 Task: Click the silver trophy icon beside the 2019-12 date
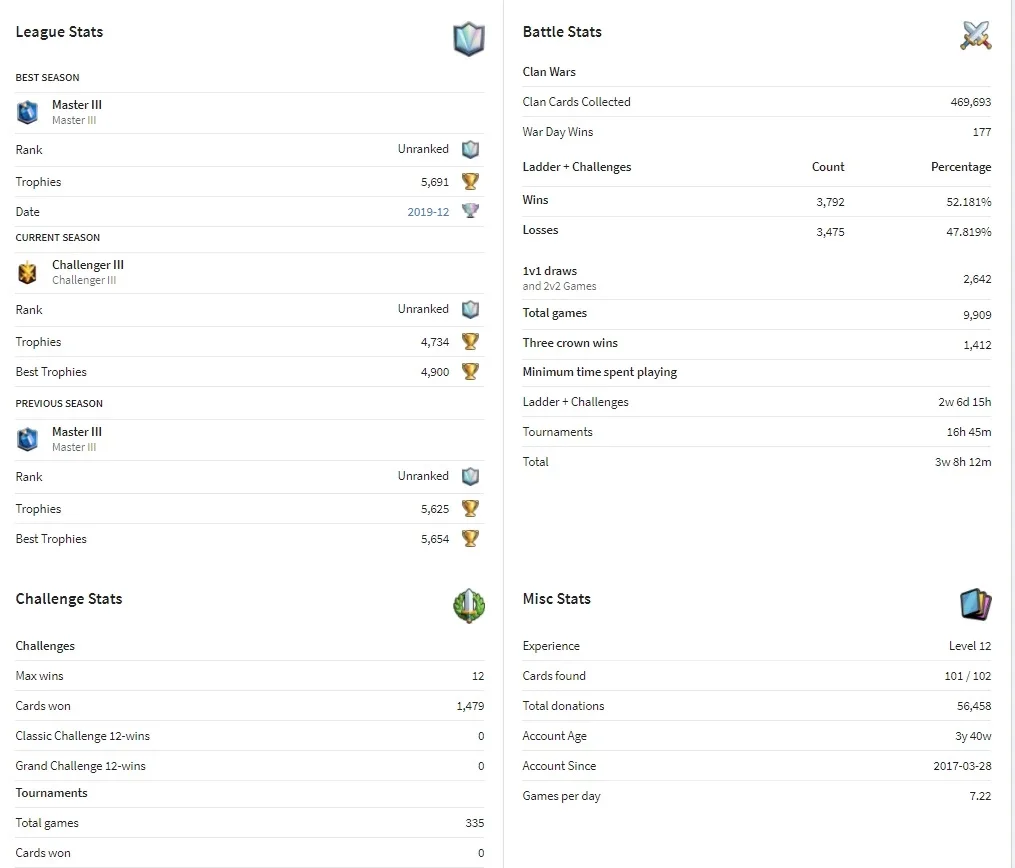point(470,211)
